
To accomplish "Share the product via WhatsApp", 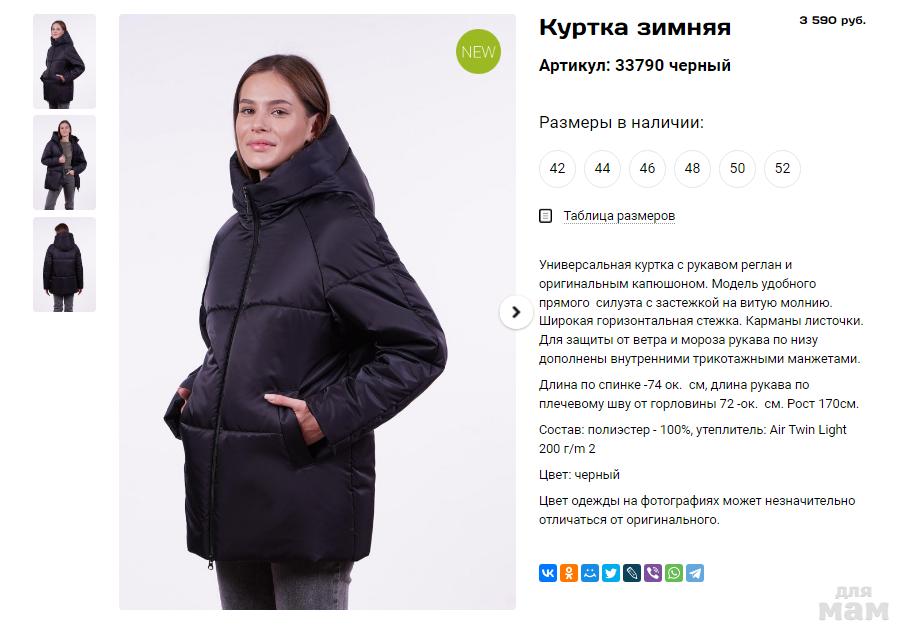I will 674,573.
